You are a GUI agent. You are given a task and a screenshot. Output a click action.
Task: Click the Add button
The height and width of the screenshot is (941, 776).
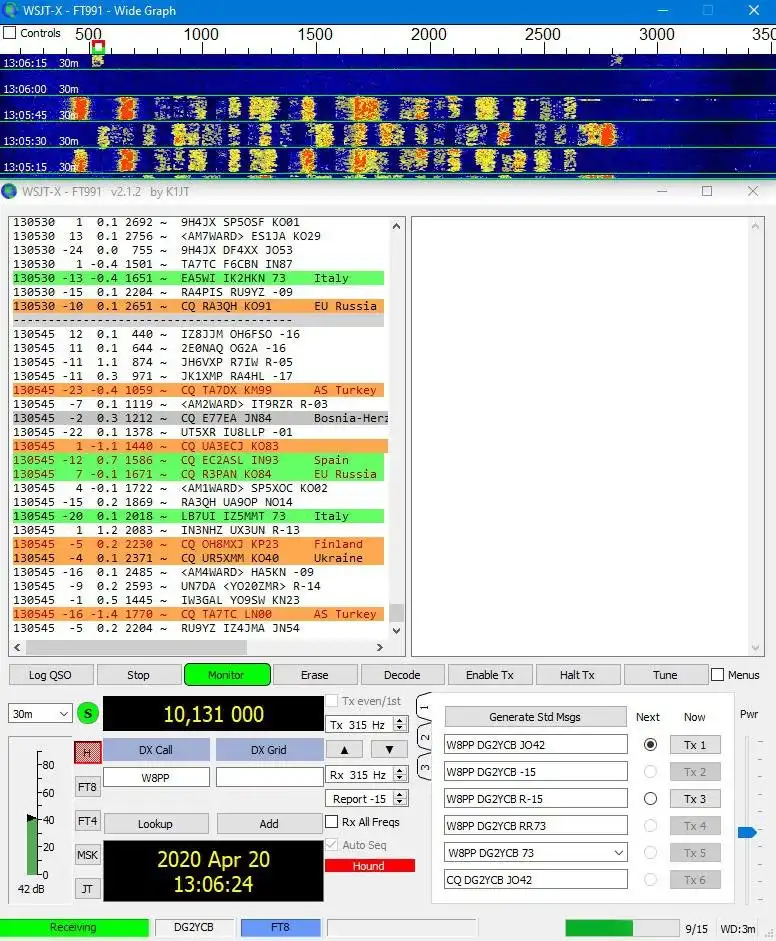[269, 823]
